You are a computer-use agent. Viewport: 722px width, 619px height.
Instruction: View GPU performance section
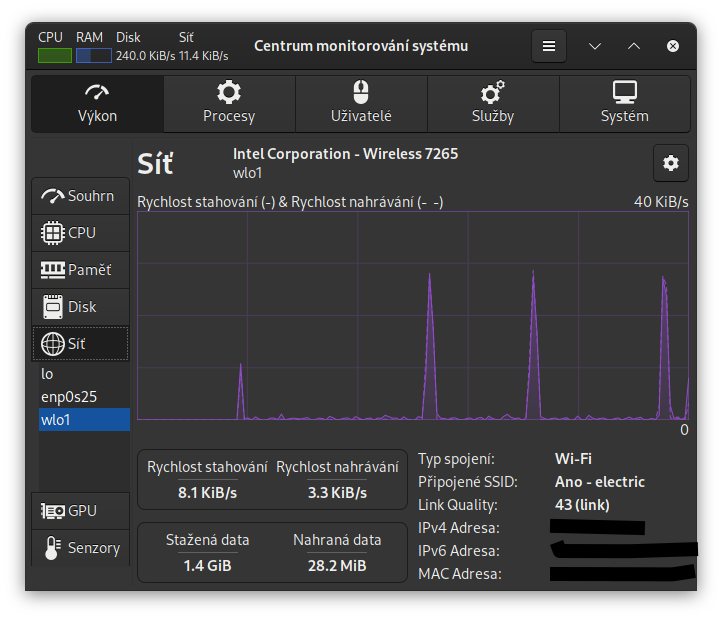[x=80, y=511]
